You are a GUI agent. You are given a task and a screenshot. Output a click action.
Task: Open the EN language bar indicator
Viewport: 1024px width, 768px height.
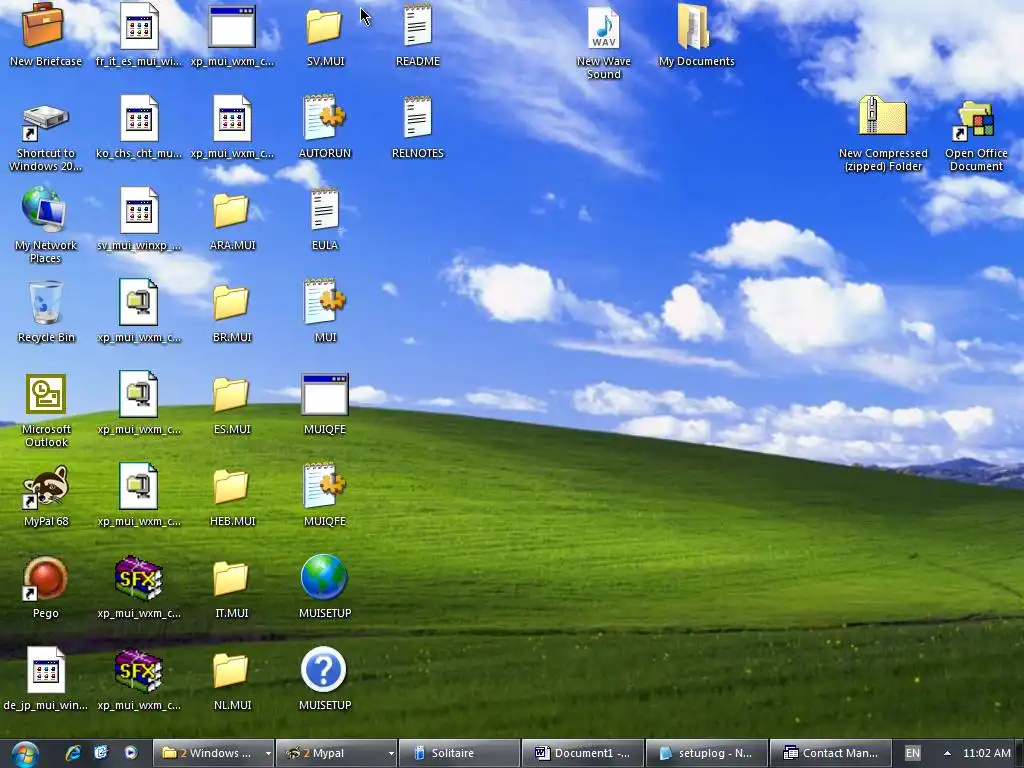912,754
